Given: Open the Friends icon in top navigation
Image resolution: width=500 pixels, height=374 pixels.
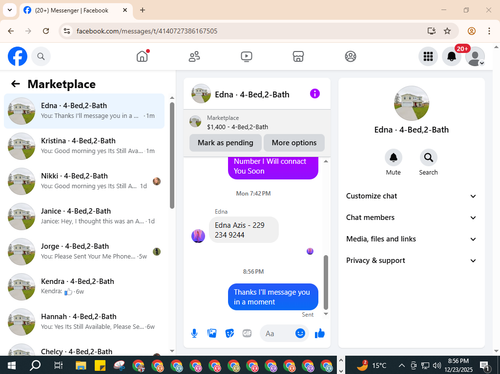Looking at the screenshot, I should coord(194,56).
